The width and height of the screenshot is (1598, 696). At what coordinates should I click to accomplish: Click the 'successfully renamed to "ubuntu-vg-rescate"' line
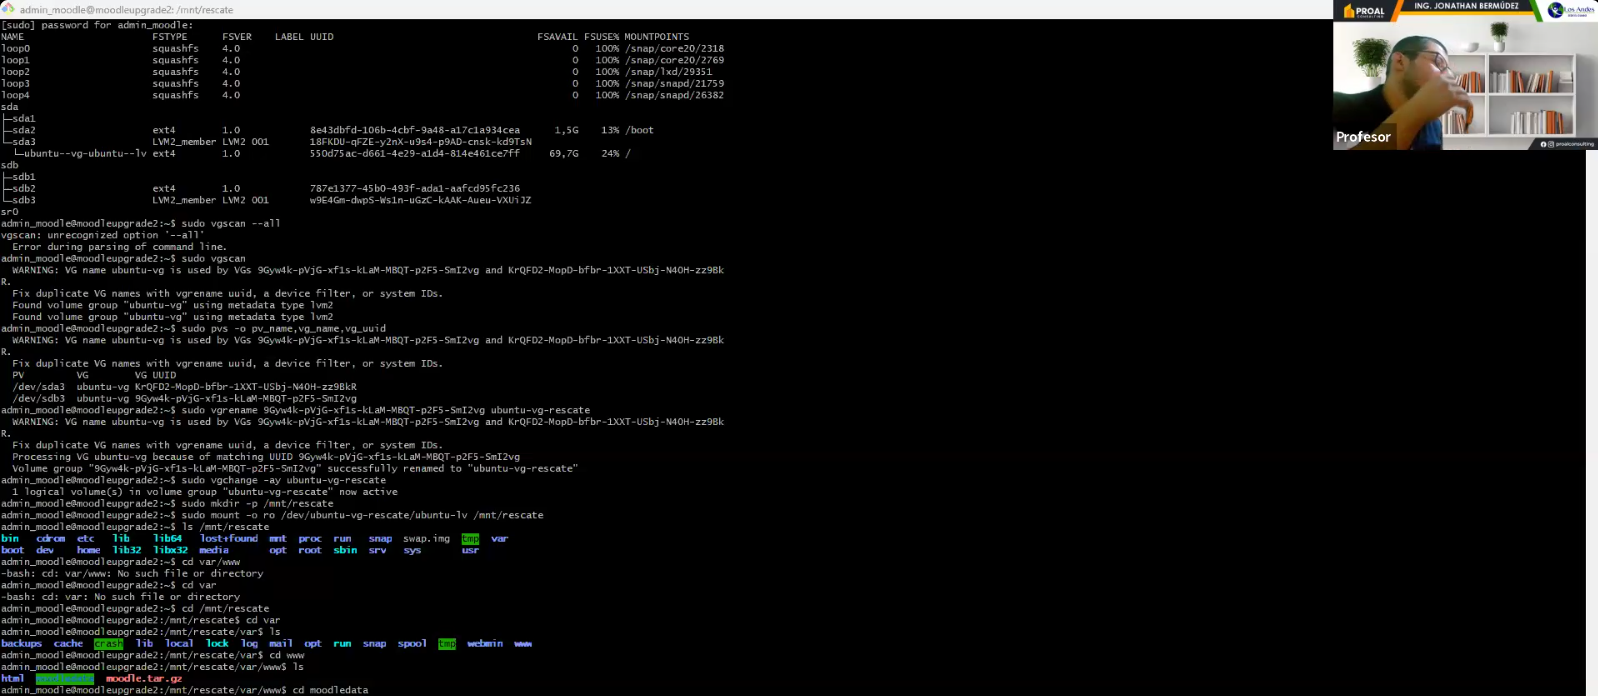pyautogui.click(x=295, y=468)
